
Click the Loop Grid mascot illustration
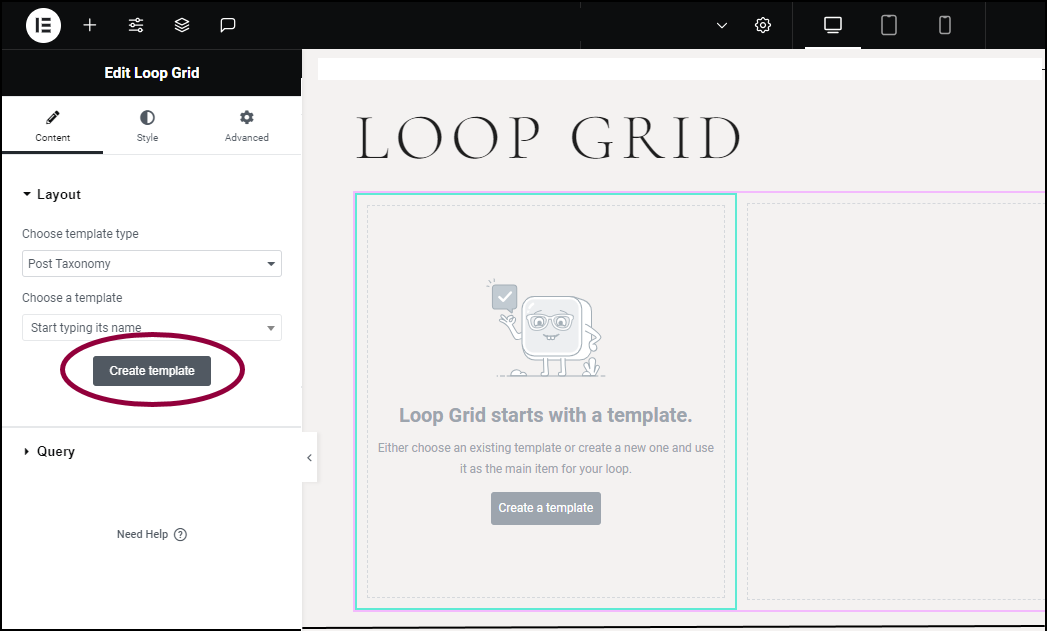546,329
